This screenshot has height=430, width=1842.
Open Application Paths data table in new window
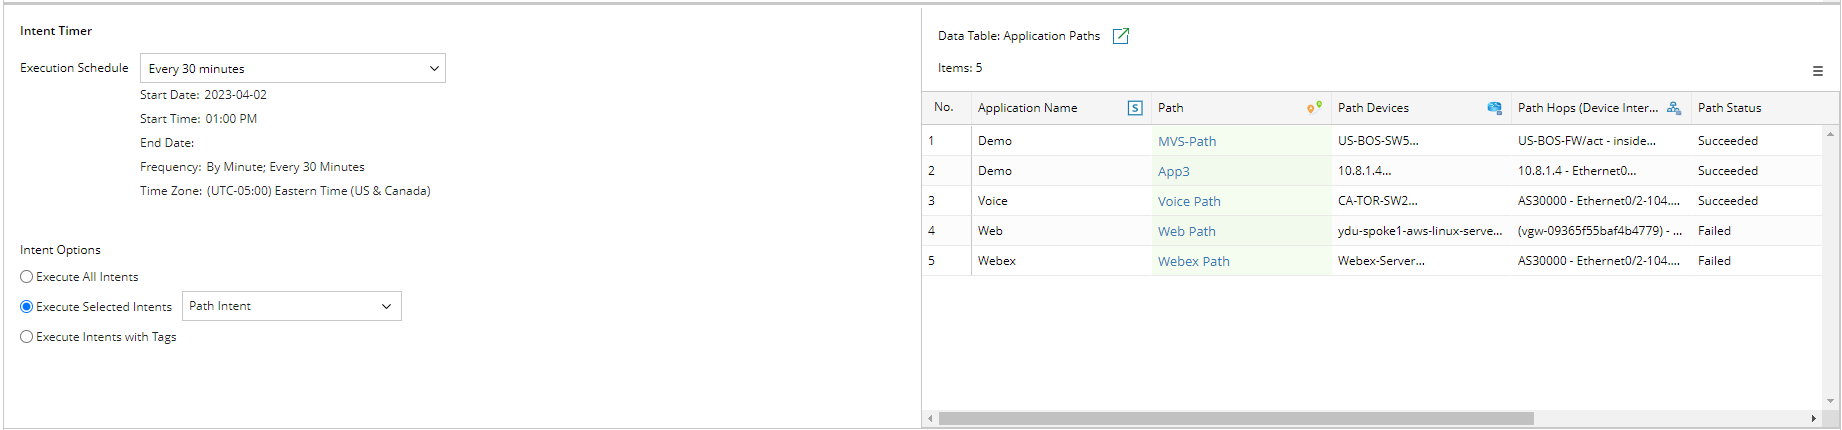1121,36
